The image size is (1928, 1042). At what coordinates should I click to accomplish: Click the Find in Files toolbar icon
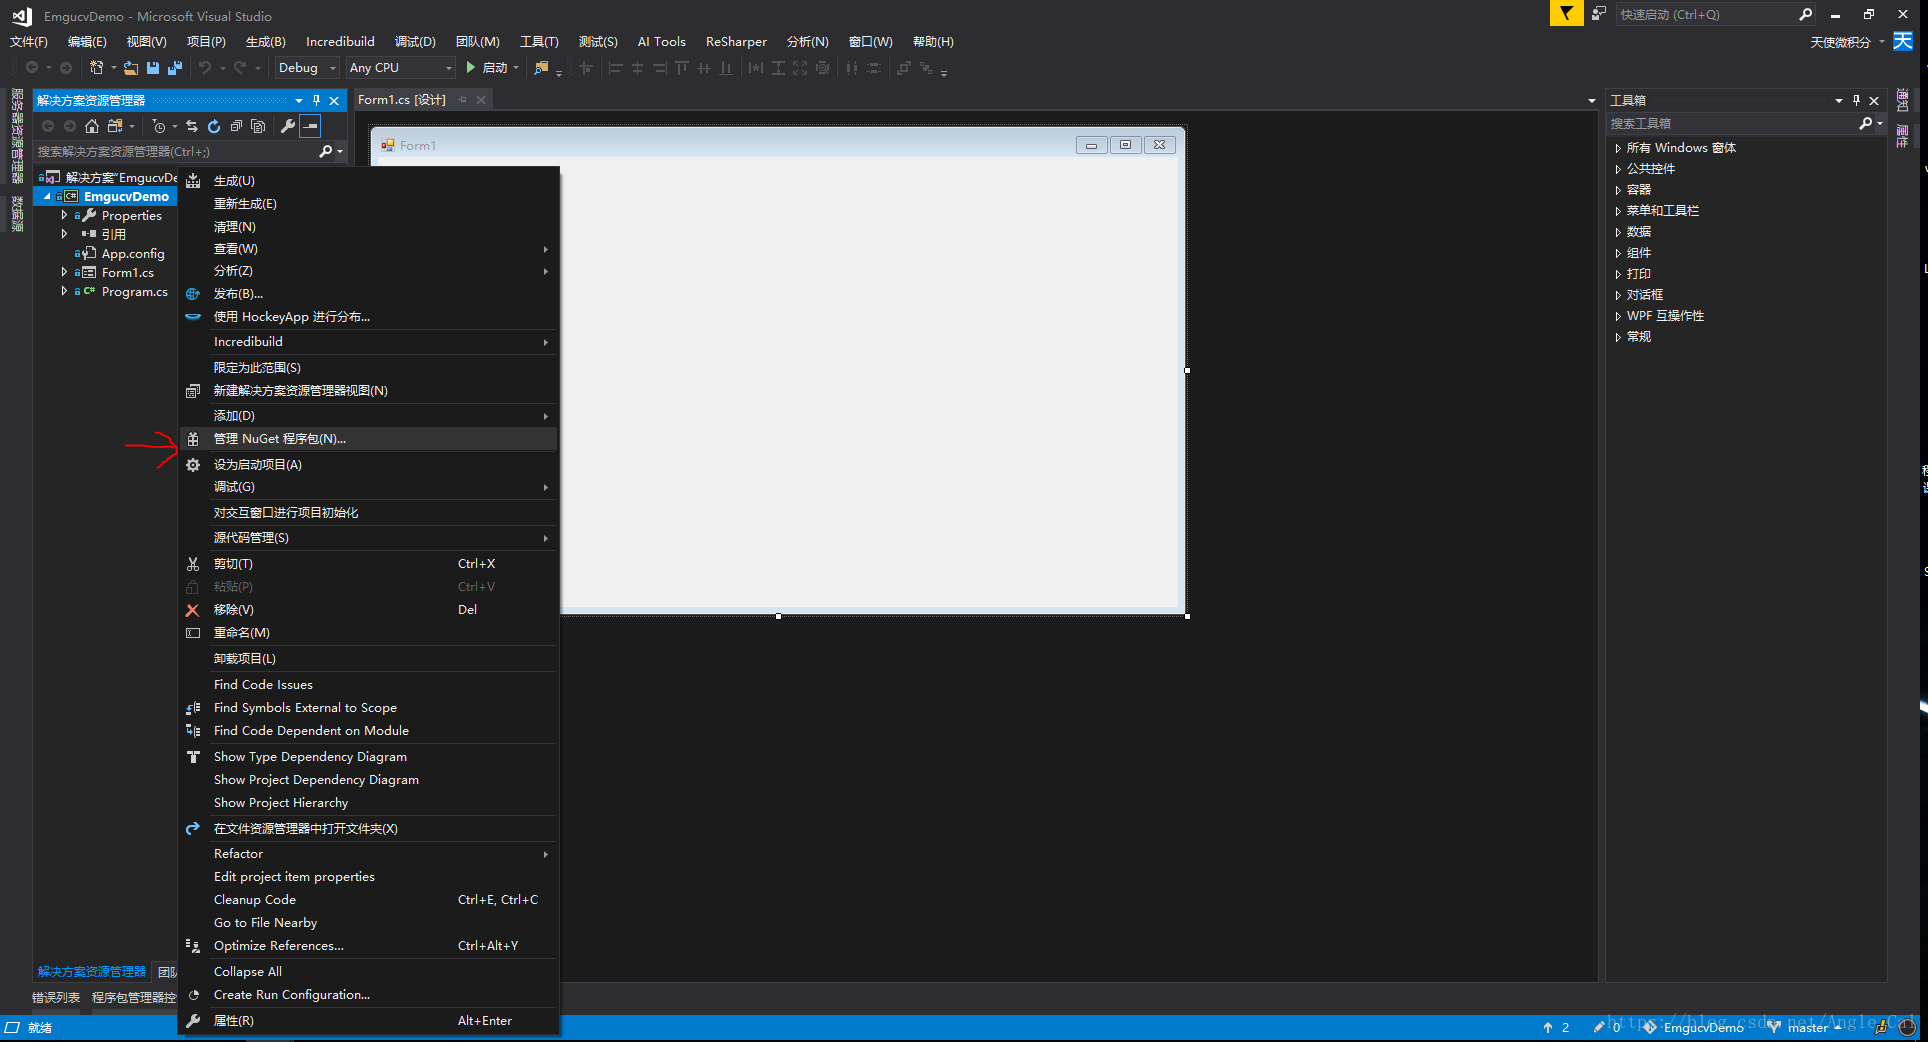coord(541,68)
